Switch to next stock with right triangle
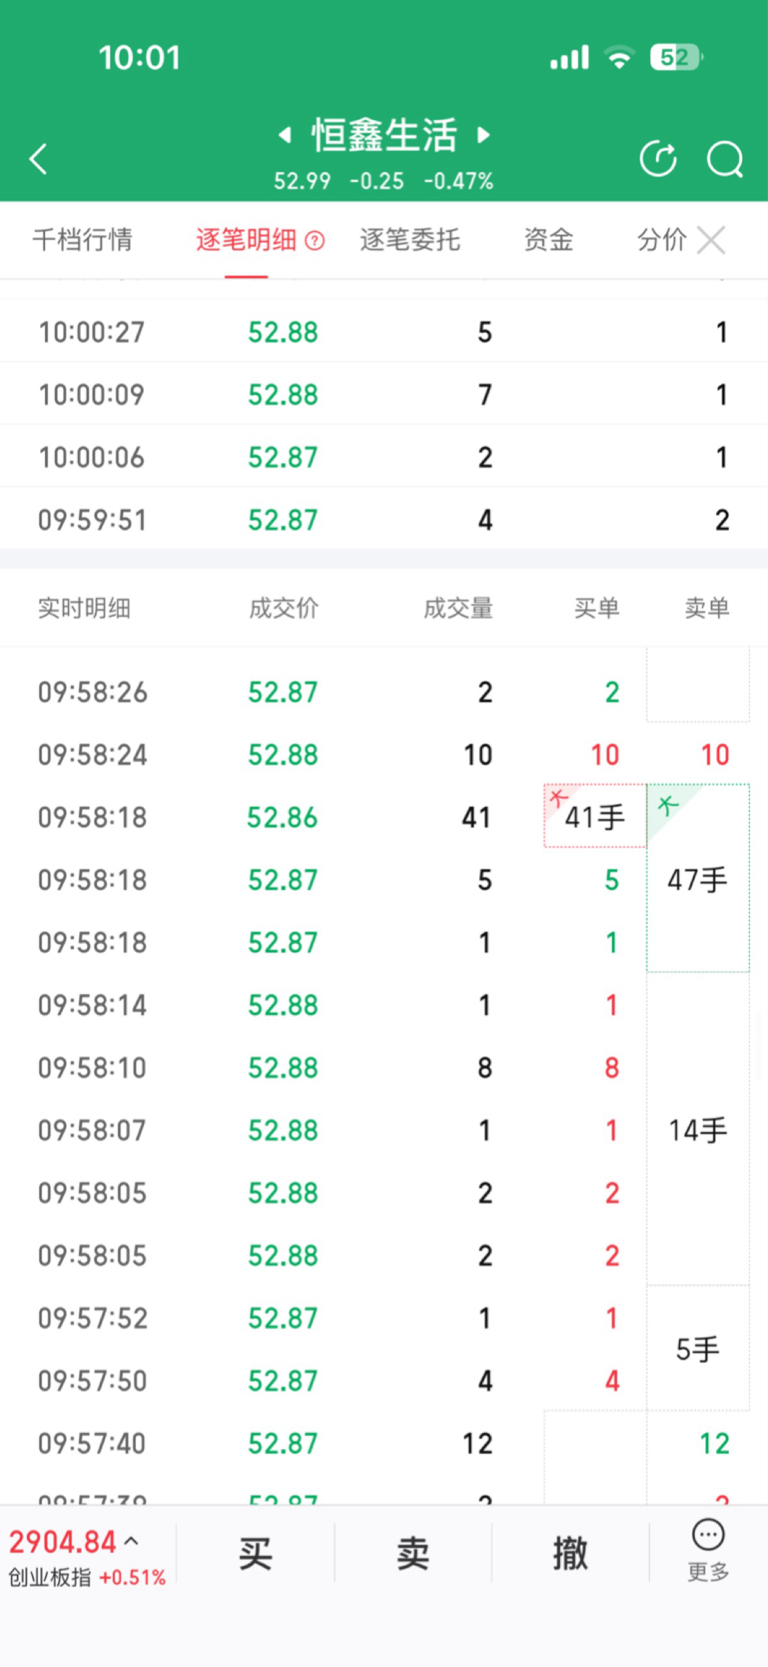Screen dimensions: 768x1667 coord(483,134)
